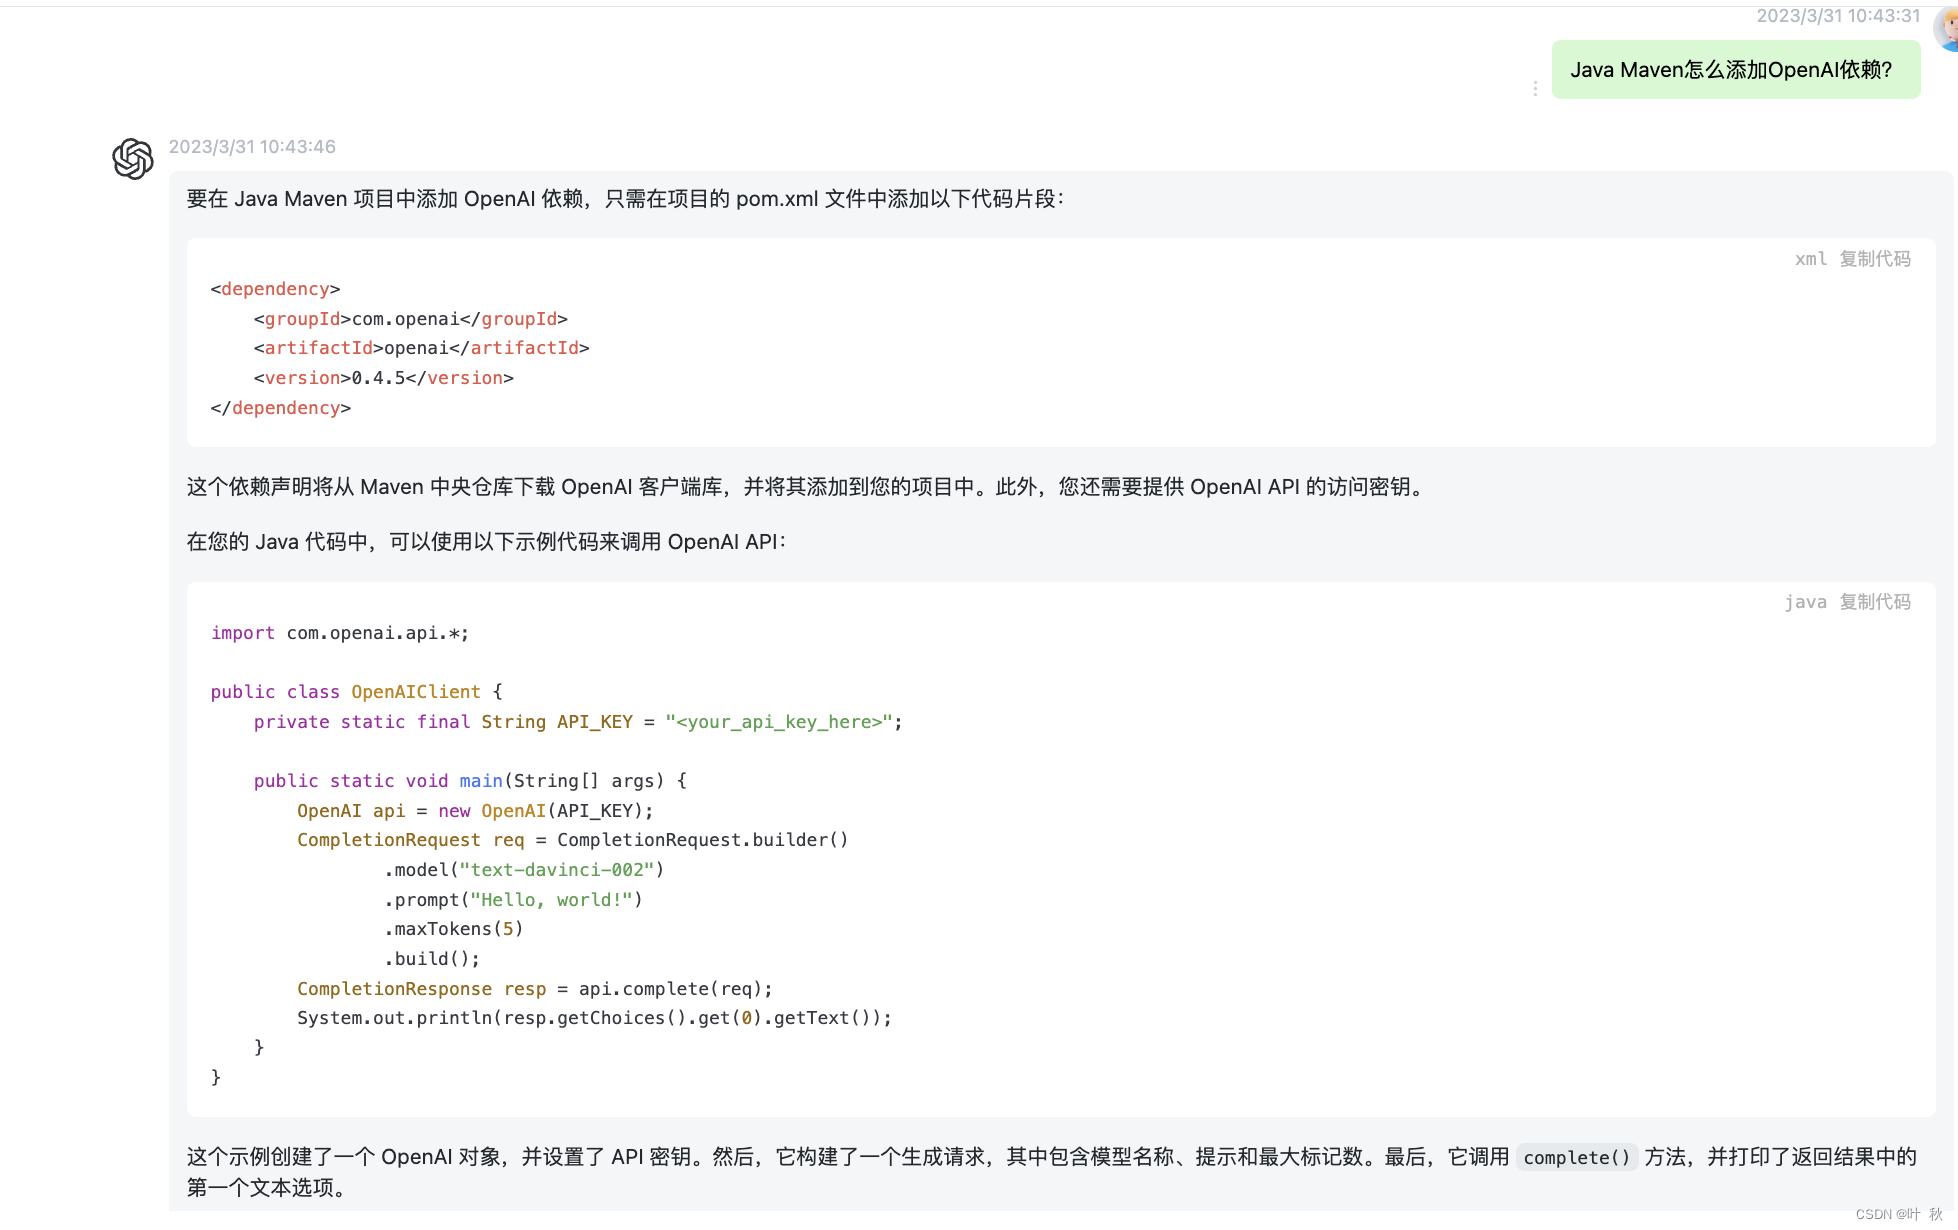
Task: Click the CompletionRequest.builder() line
Action: 572,840
